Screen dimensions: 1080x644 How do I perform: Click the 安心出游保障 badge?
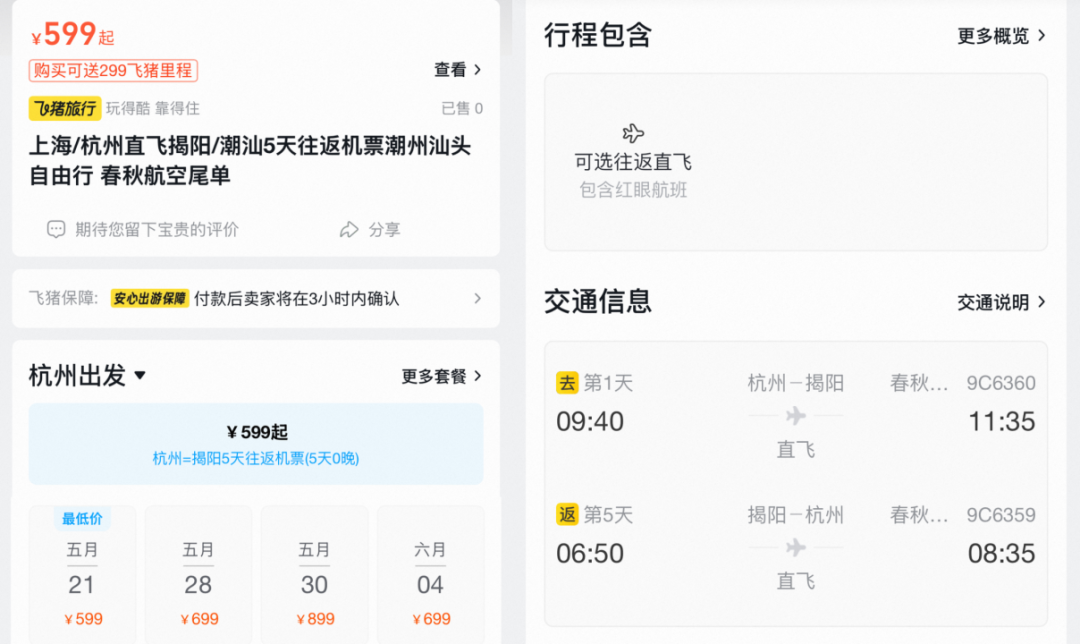point(149,298)
